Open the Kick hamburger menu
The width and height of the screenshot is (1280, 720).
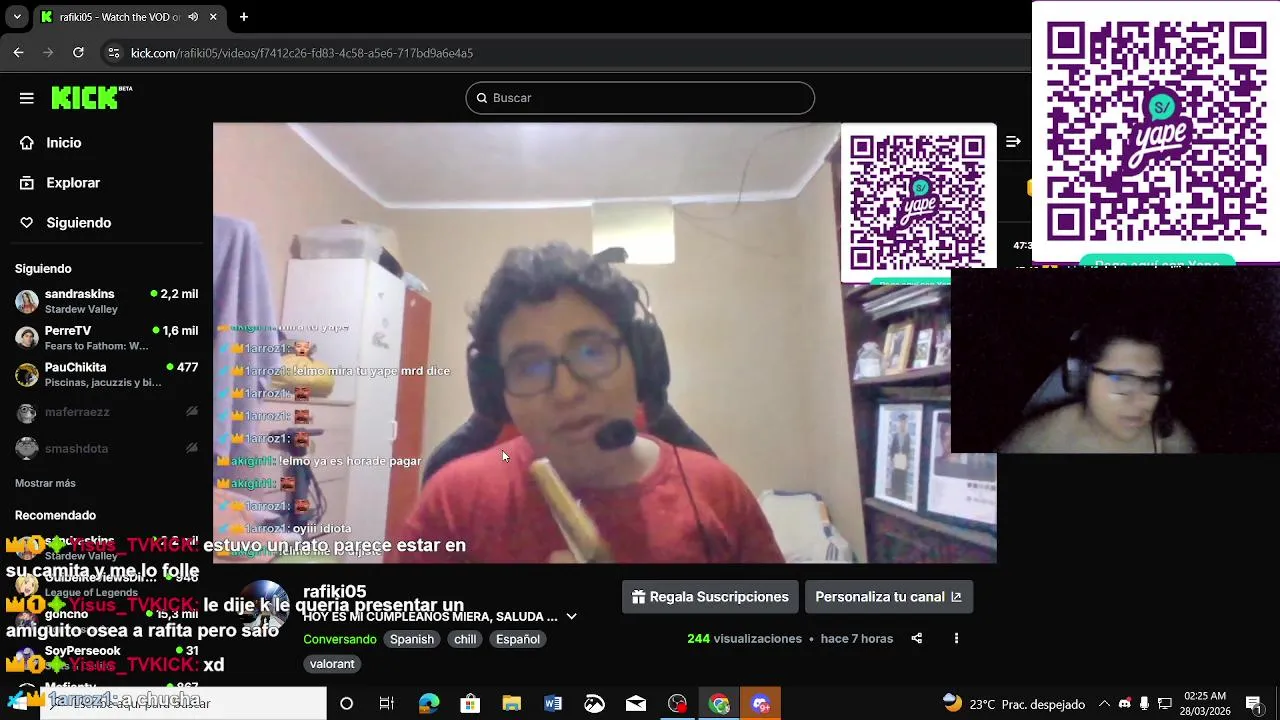coord(27,98)
